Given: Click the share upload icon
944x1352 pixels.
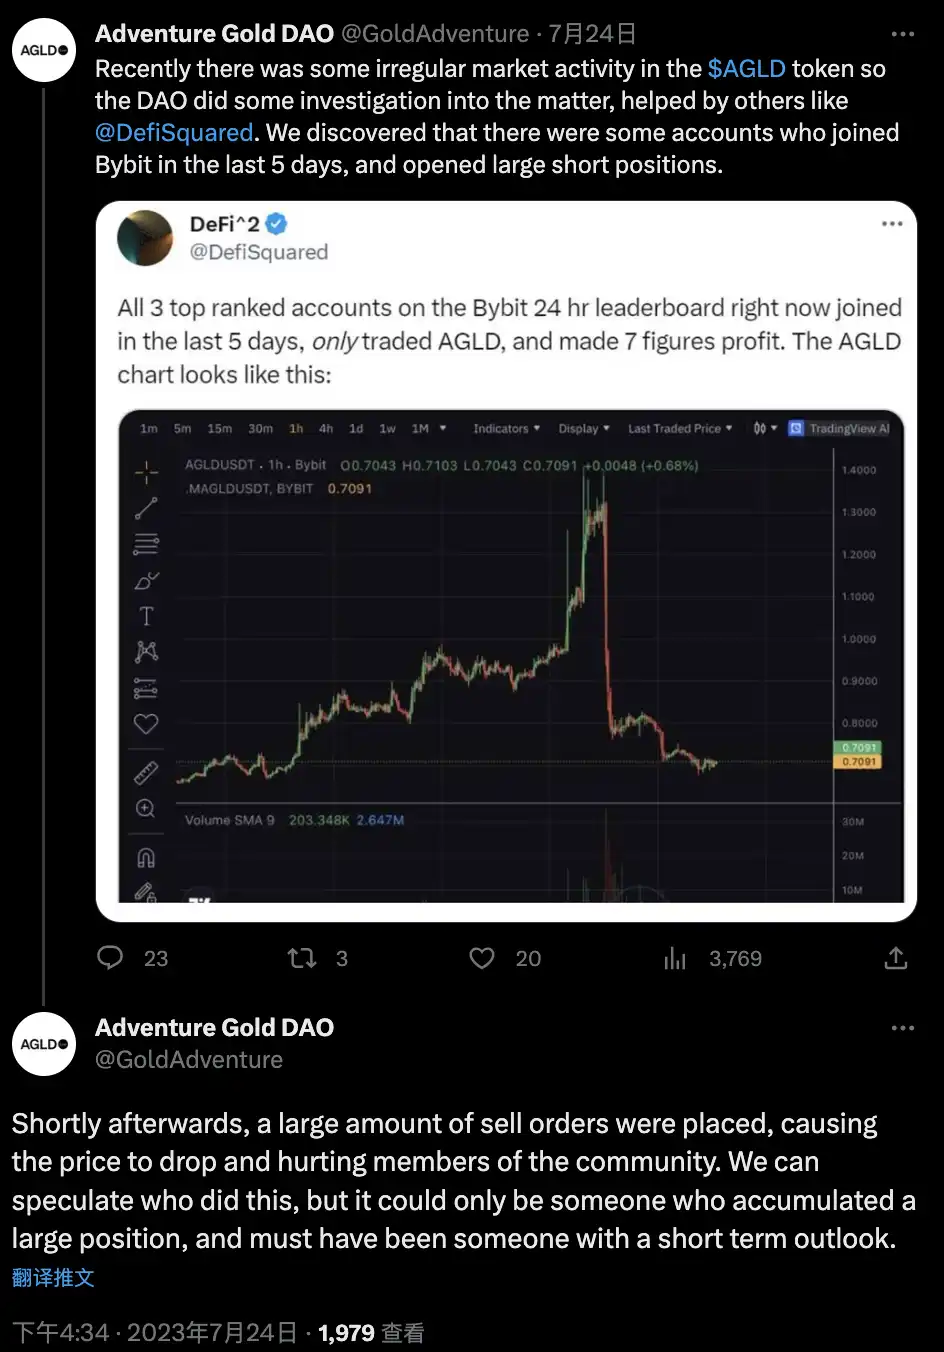Looking at the screenshot, I should point(896,958).
